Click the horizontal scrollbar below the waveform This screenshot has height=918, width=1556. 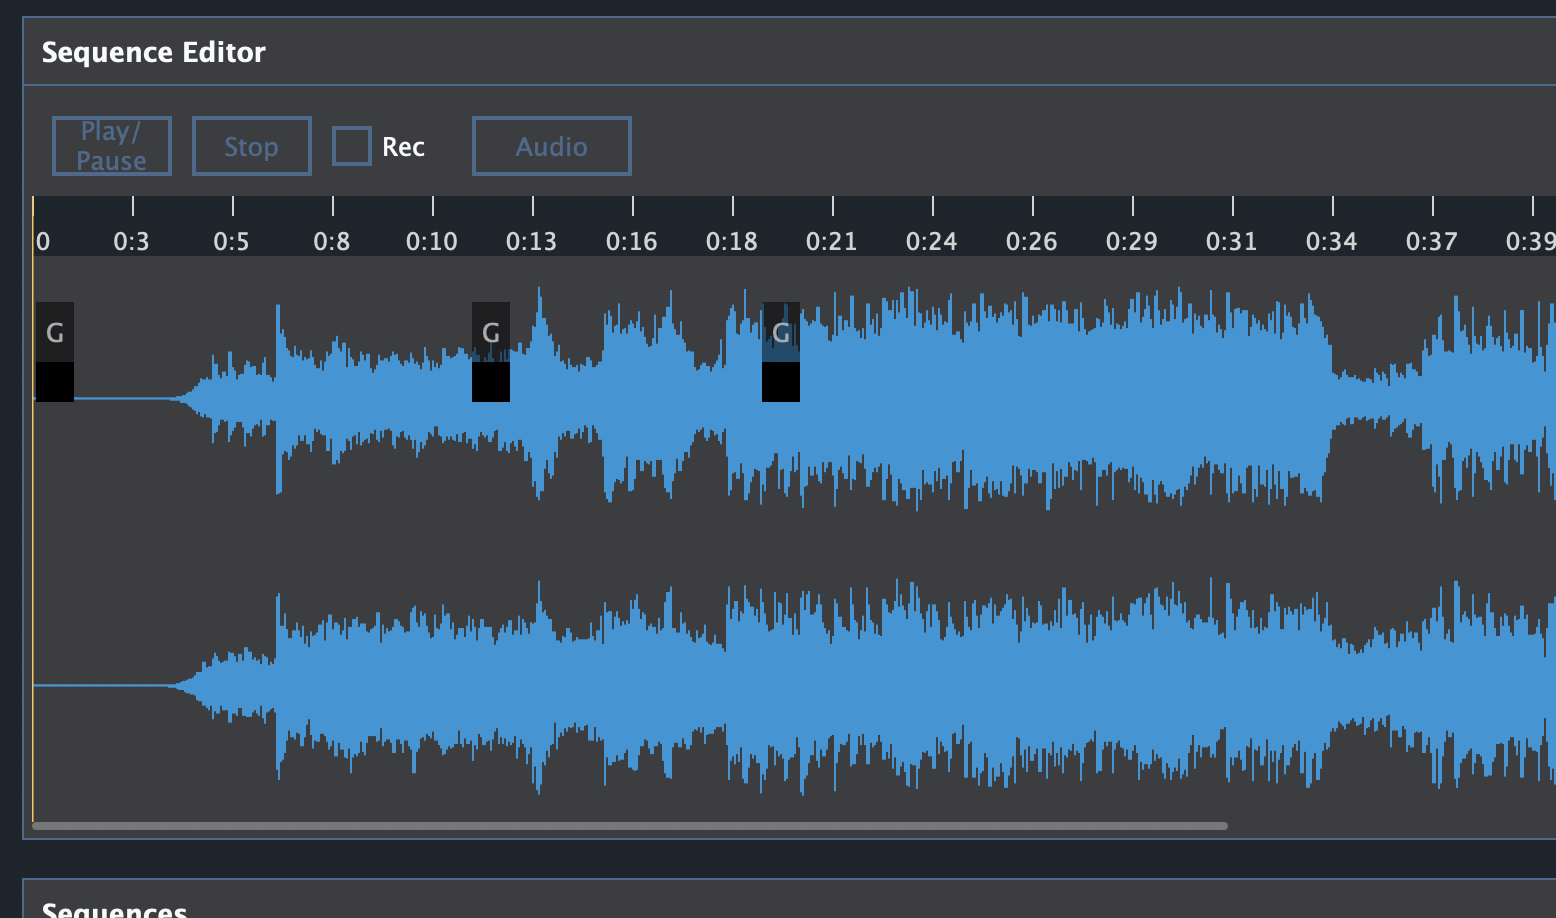(630, 826)
